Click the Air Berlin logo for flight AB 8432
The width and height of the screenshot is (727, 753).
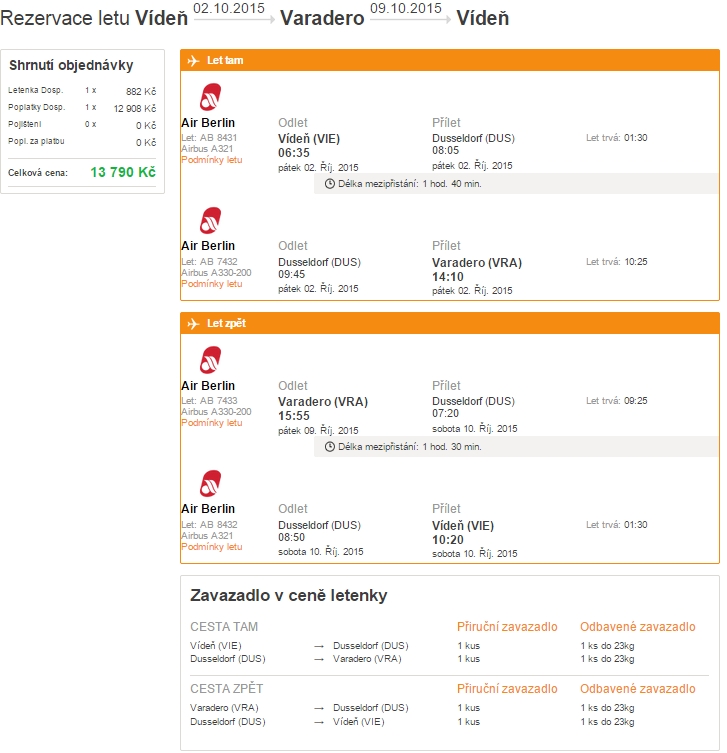[210, 484]
